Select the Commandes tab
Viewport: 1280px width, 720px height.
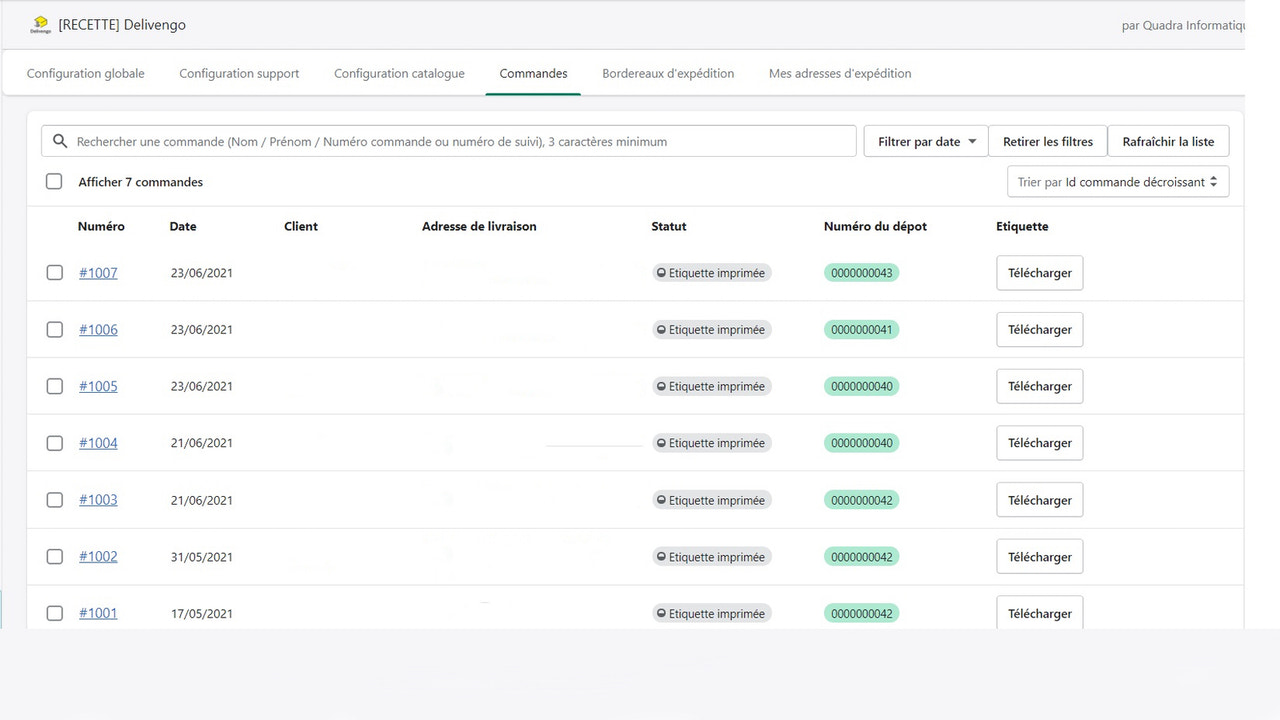tap(533, 73)
